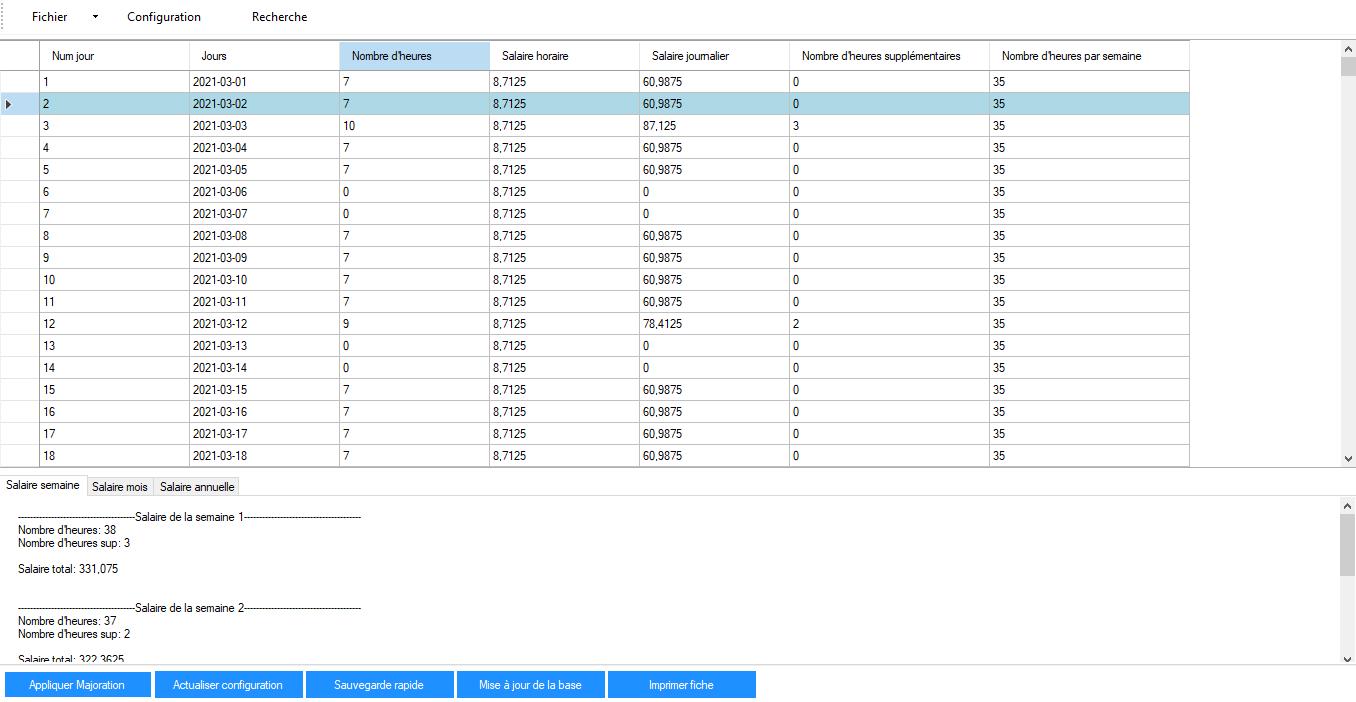The width and height of the screenshot is (1356, 702).
Task: Select Num jour cell 16
Action: pyautogui.click(x=114, y=412)
